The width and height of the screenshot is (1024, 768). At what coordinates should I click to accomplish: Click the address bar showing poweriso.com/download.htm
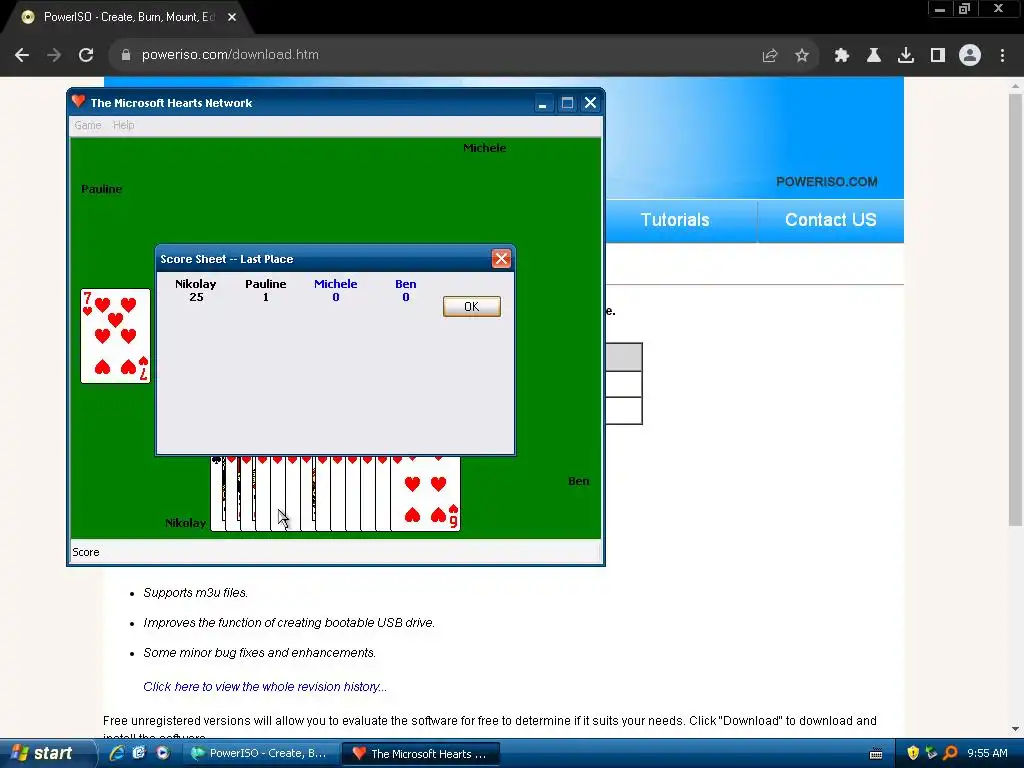point(431,55)
